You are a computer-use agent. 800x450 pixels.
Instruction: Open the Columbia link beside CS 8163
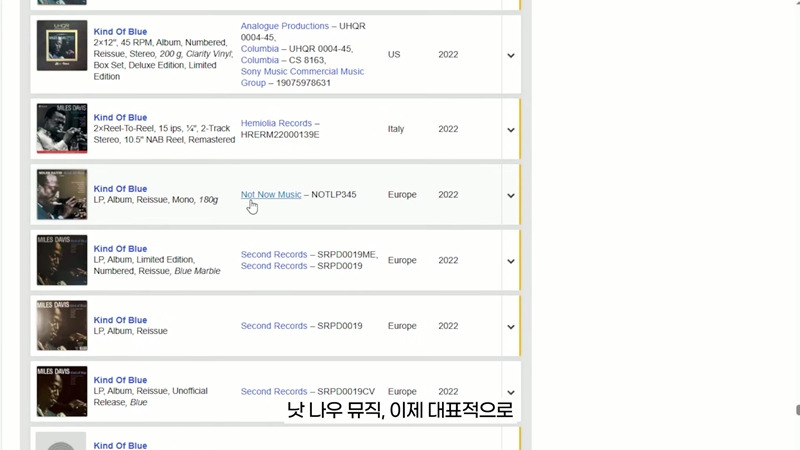click(x=259, y=60)
